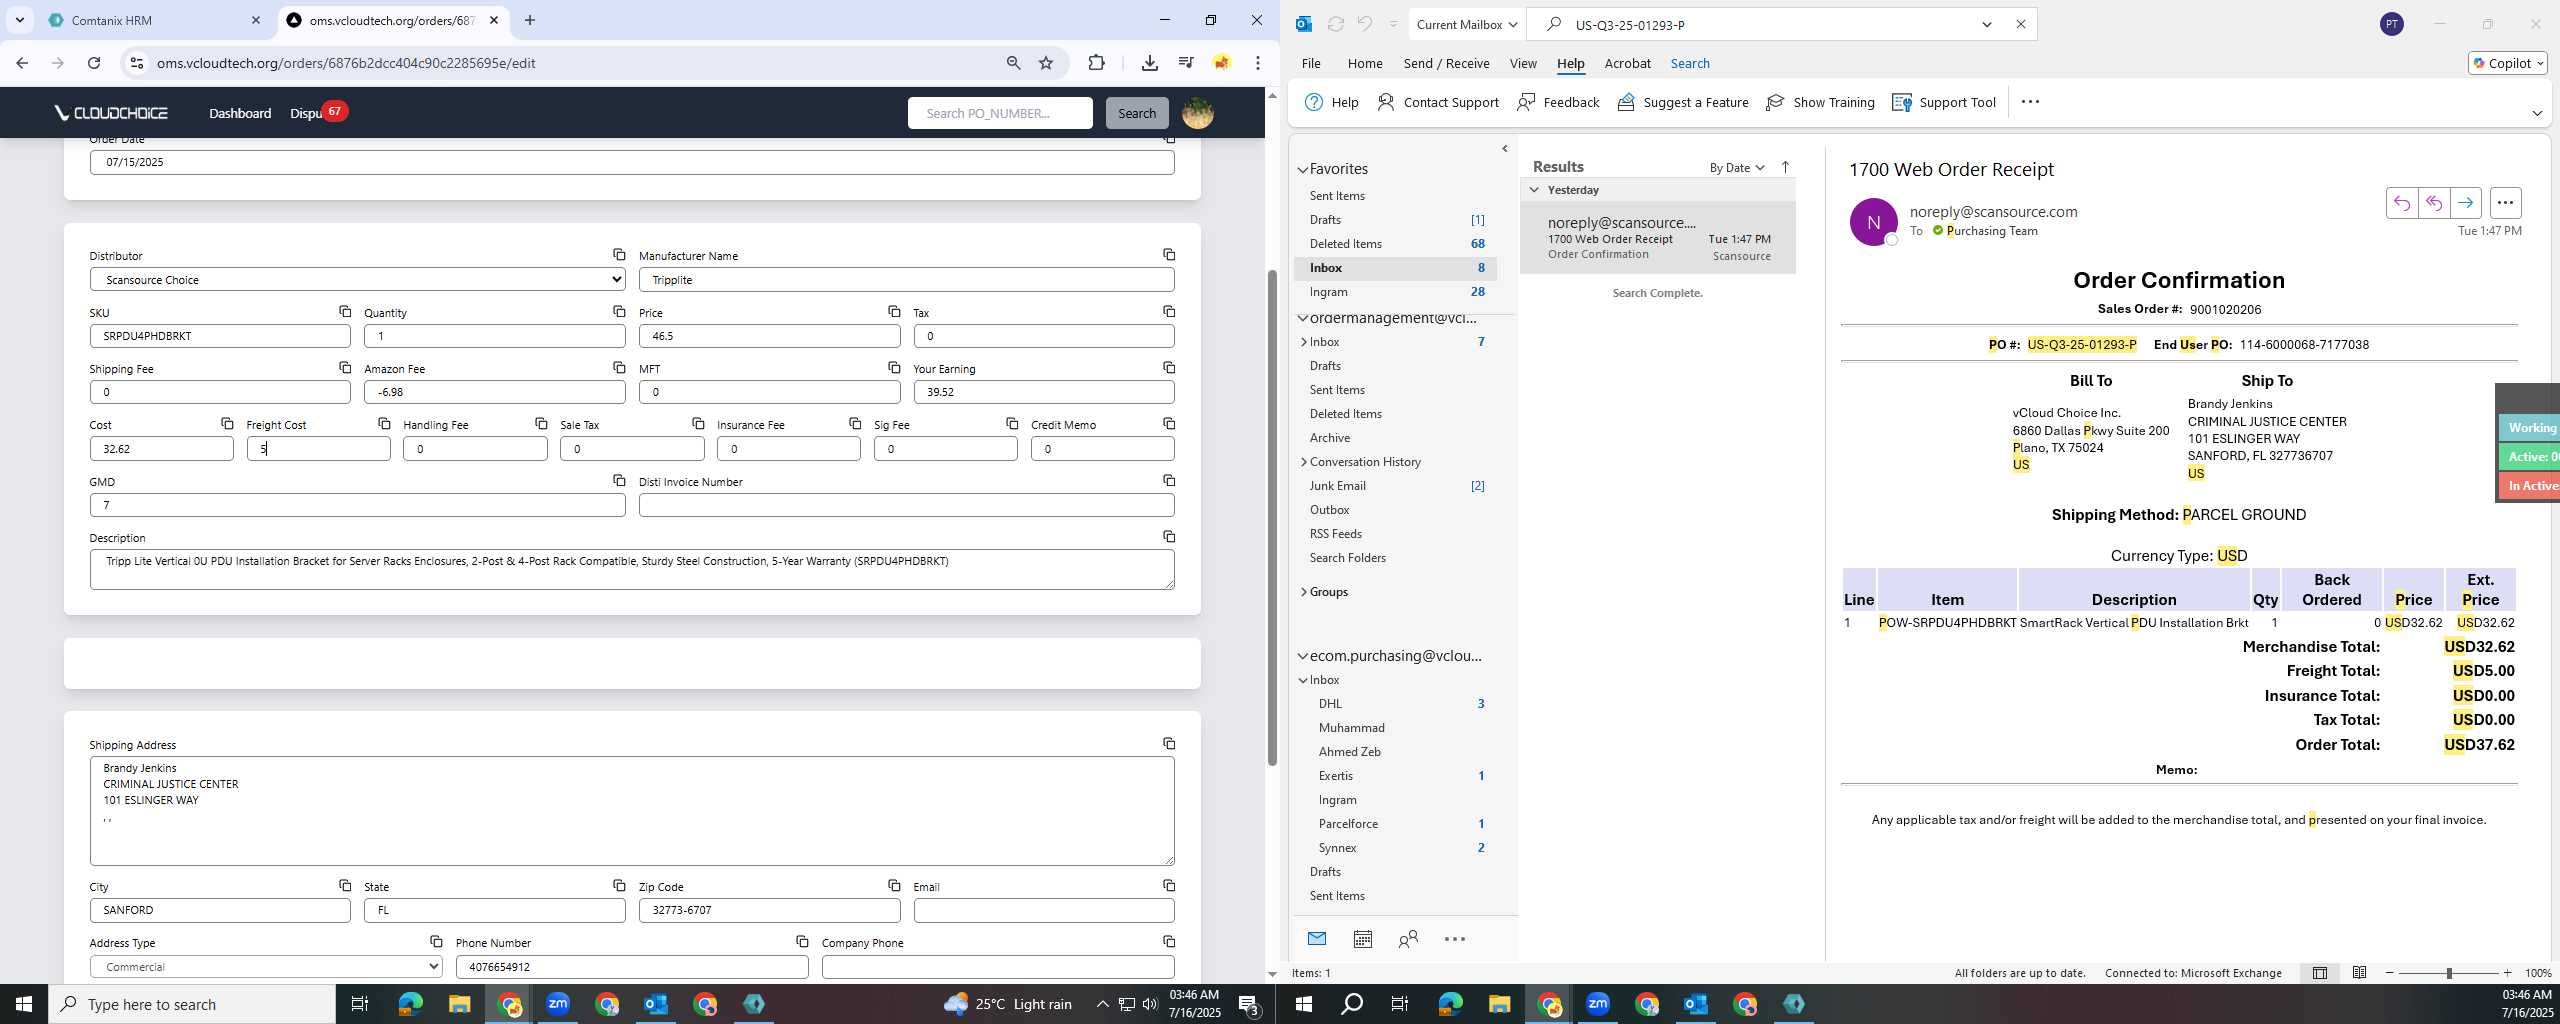The height and width of the screenshot is (1024, 2560).
Task: Open DHL folder under Inbox
Action: tap(1330, 704)
